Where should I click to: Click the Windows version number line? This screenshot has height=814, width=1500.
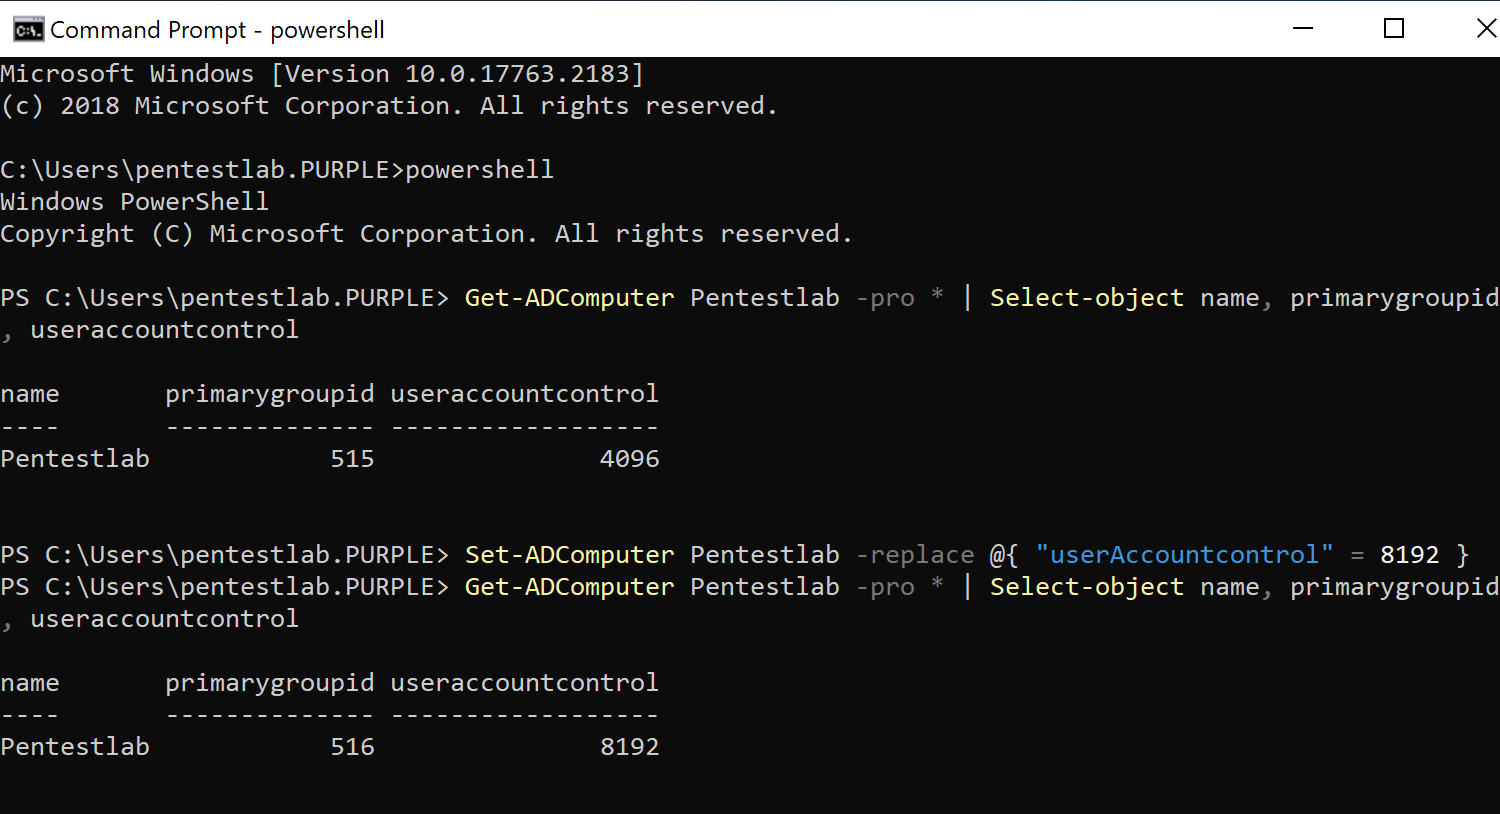pos(322,74)
